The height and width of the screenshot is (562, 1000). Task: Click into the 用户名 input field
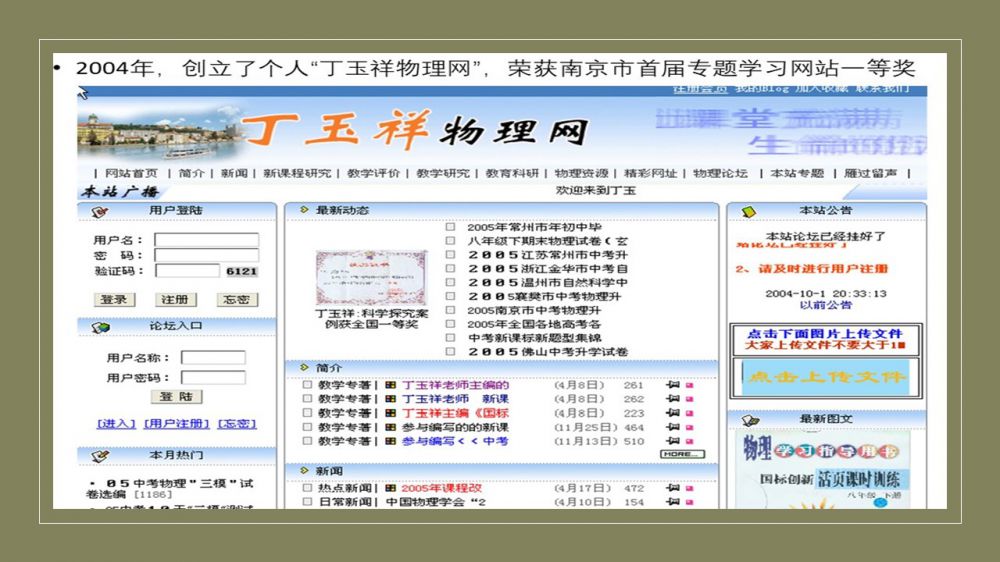[206, 240]
